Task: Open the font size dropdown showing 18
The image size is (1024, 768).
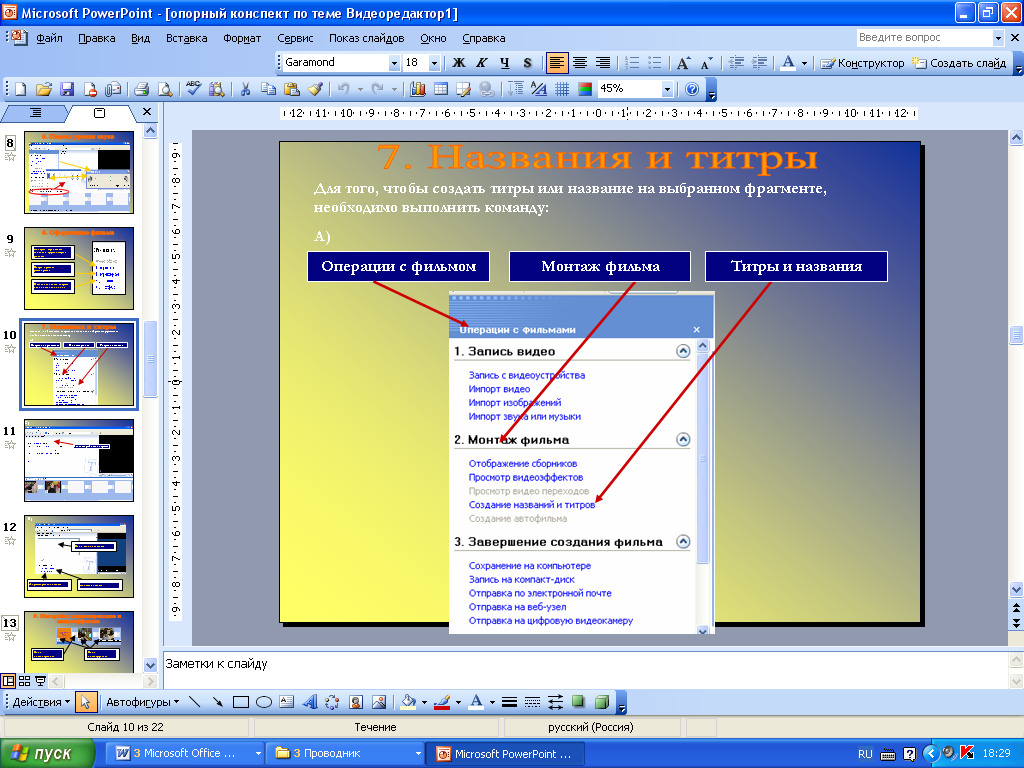Action: coord(434,63)
